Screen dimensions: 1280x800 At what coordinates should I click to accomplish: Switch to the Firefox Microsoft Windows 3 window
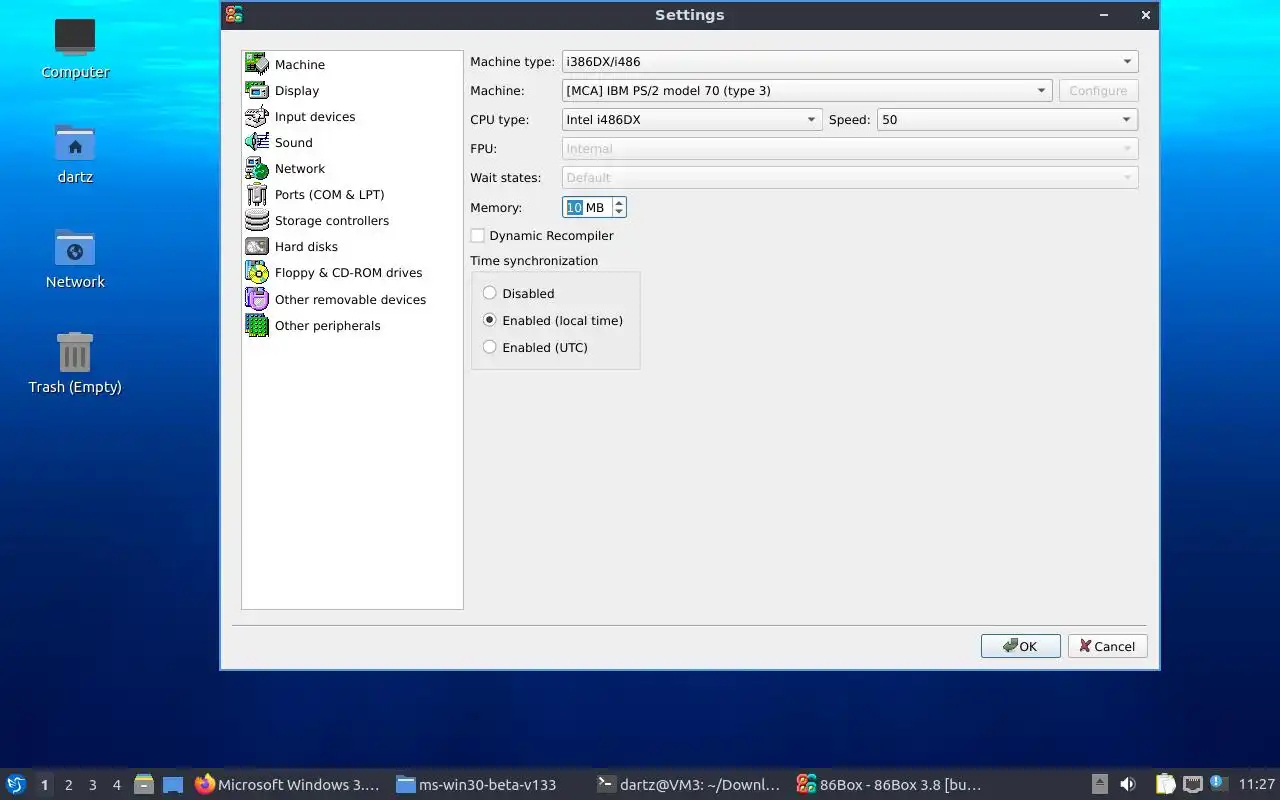pyautogui.click(x=288, y=784)
